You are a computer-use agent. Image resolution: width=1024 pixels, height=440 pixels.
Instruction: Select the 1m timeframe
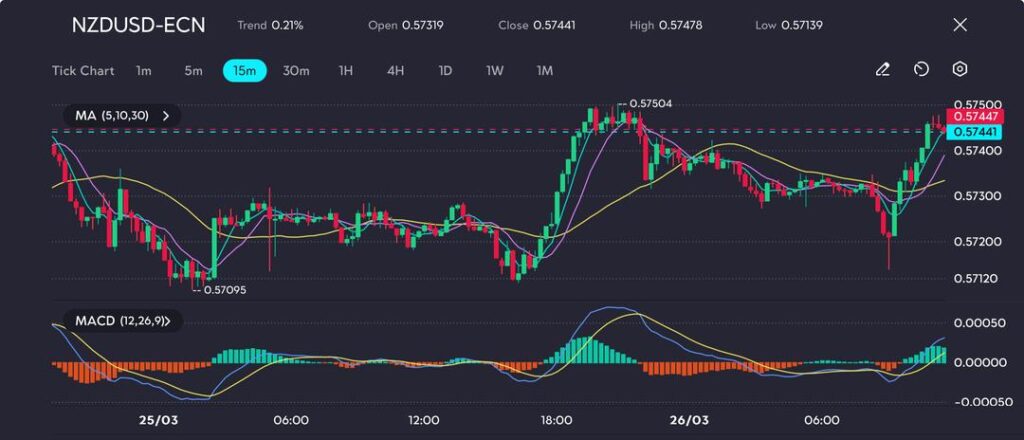(144, 71)
